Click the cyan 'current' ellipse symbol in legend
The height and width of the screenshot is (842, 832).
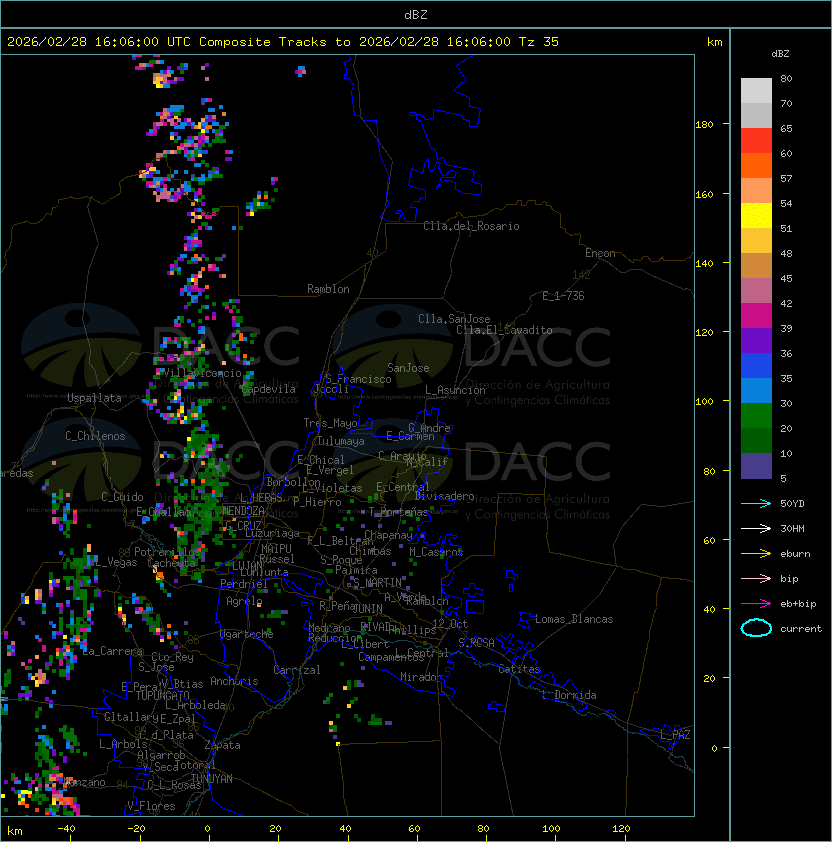pyautogui.click(x=756, y=628)
